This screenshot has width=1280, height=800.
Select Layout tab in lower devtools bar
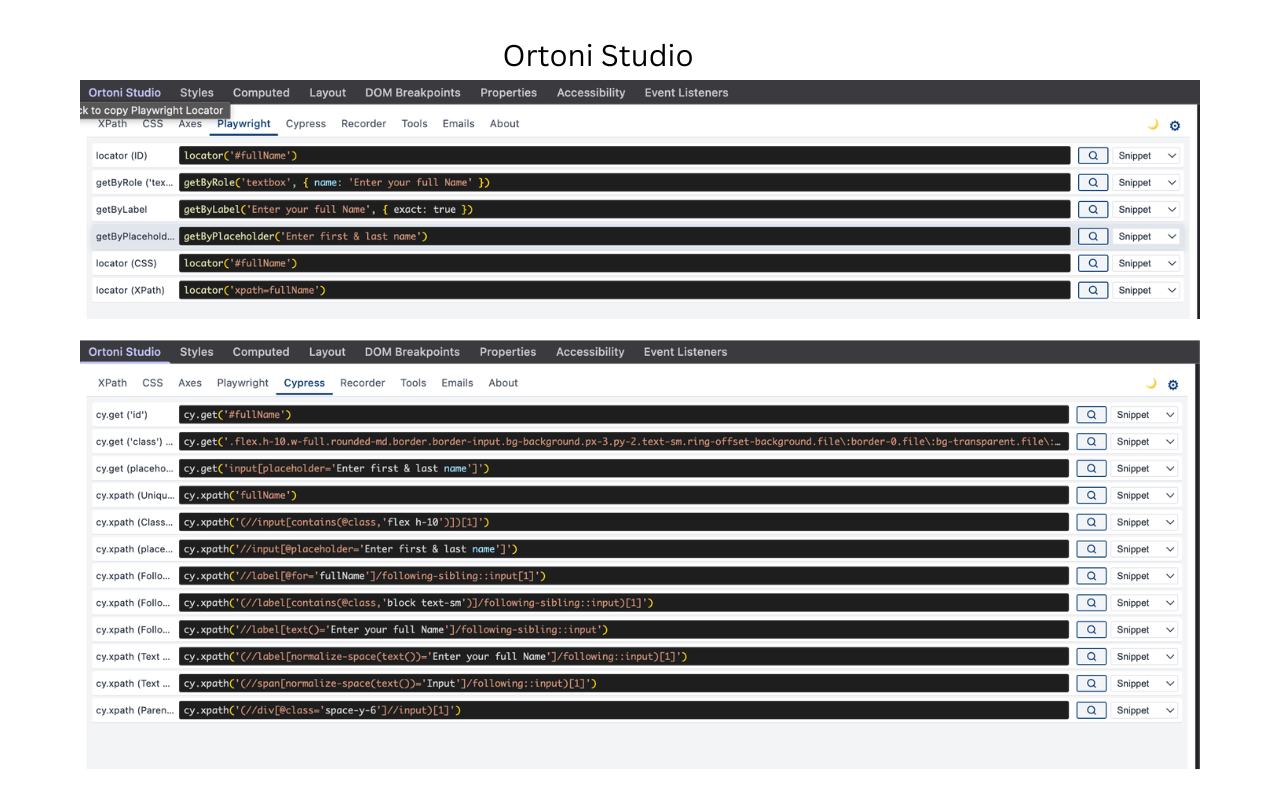point(327,352)
